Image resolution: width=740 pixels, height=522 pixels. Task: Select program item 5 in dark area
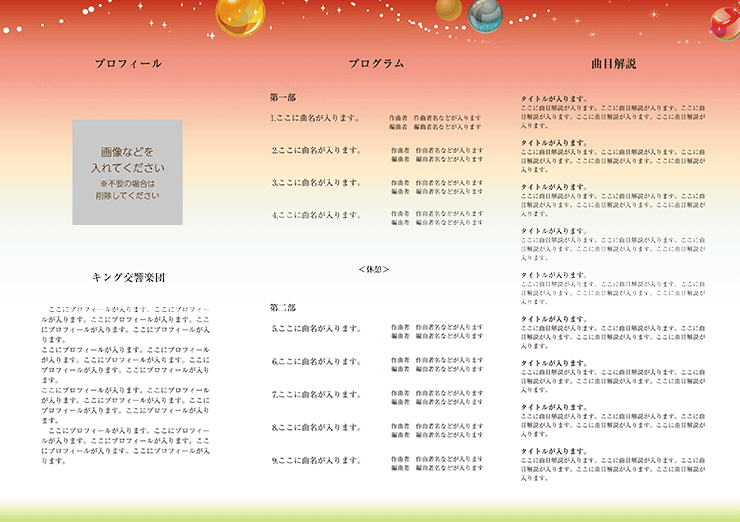click(316, 328)
